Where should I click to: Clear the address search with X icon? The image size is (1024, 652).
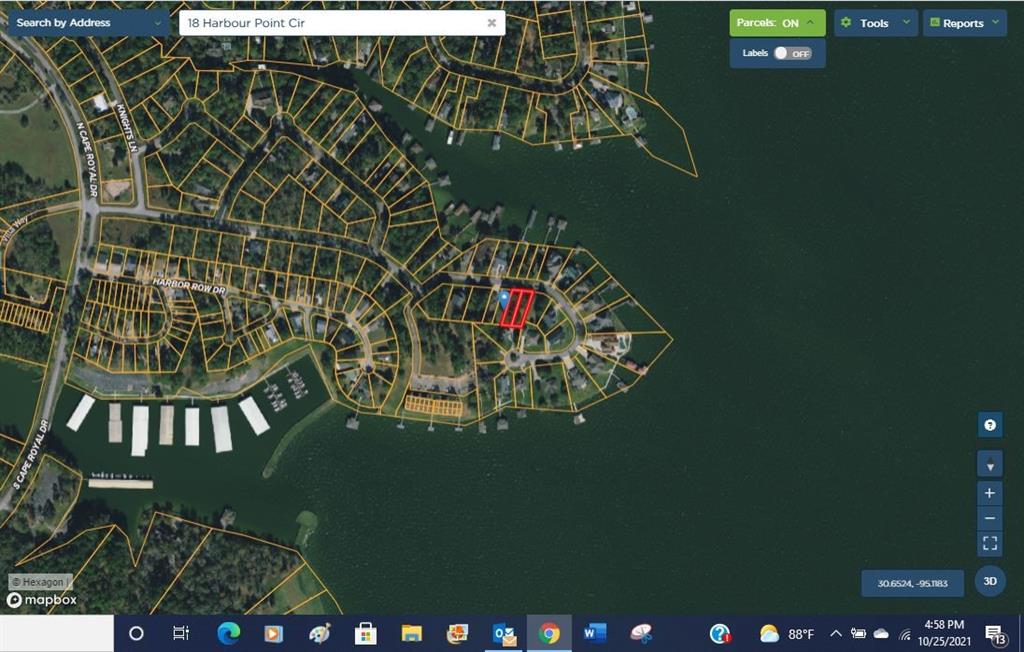(491, 23)
